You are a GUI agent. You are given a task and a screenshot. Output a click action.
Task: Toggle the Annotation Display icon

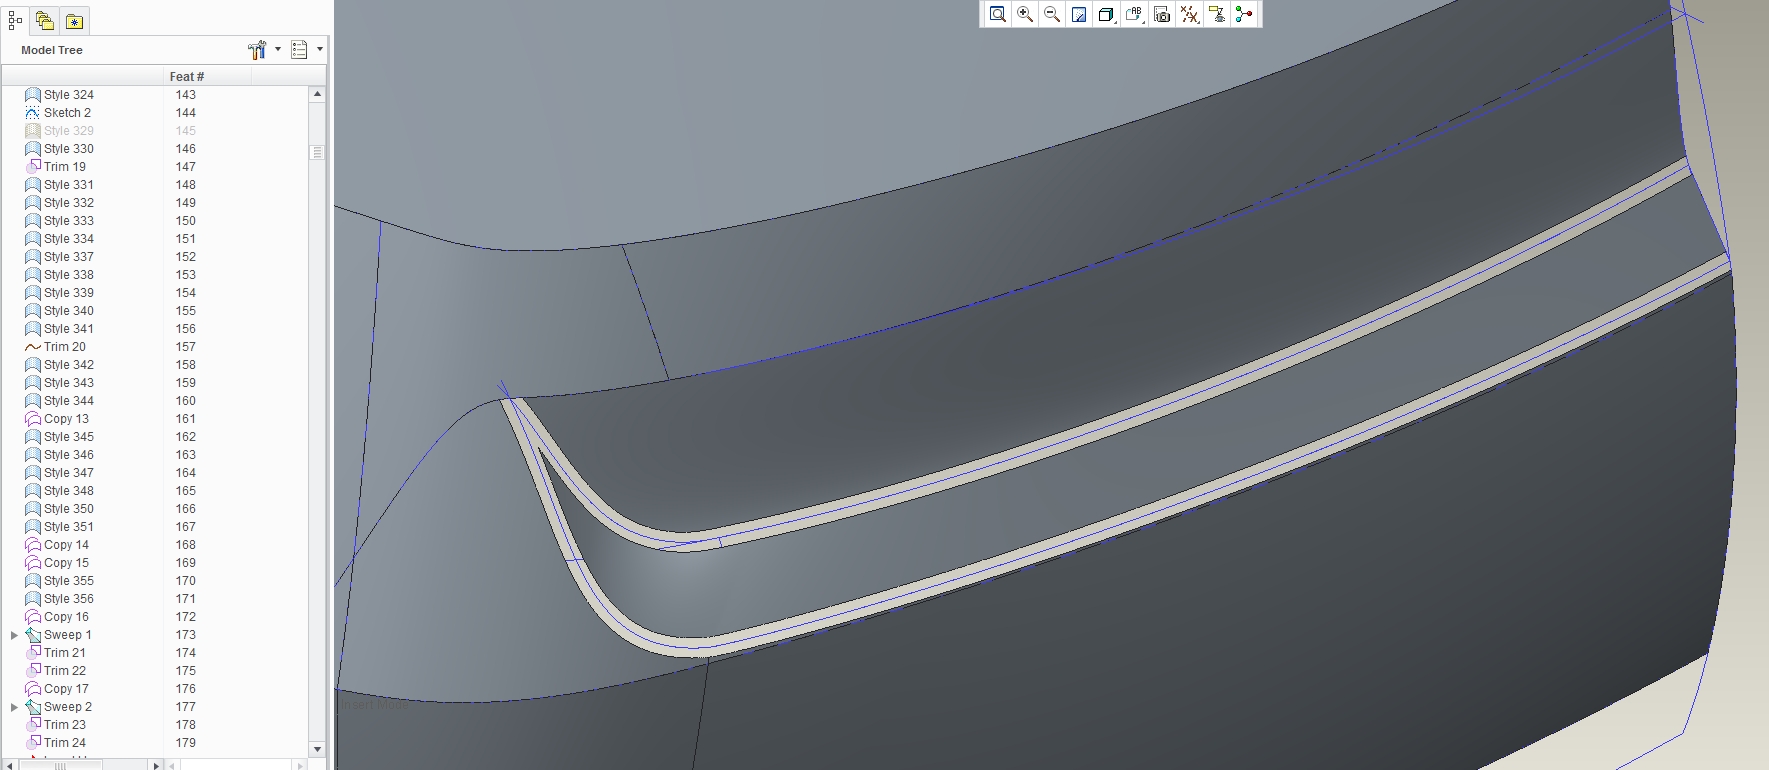point(1216,14)
